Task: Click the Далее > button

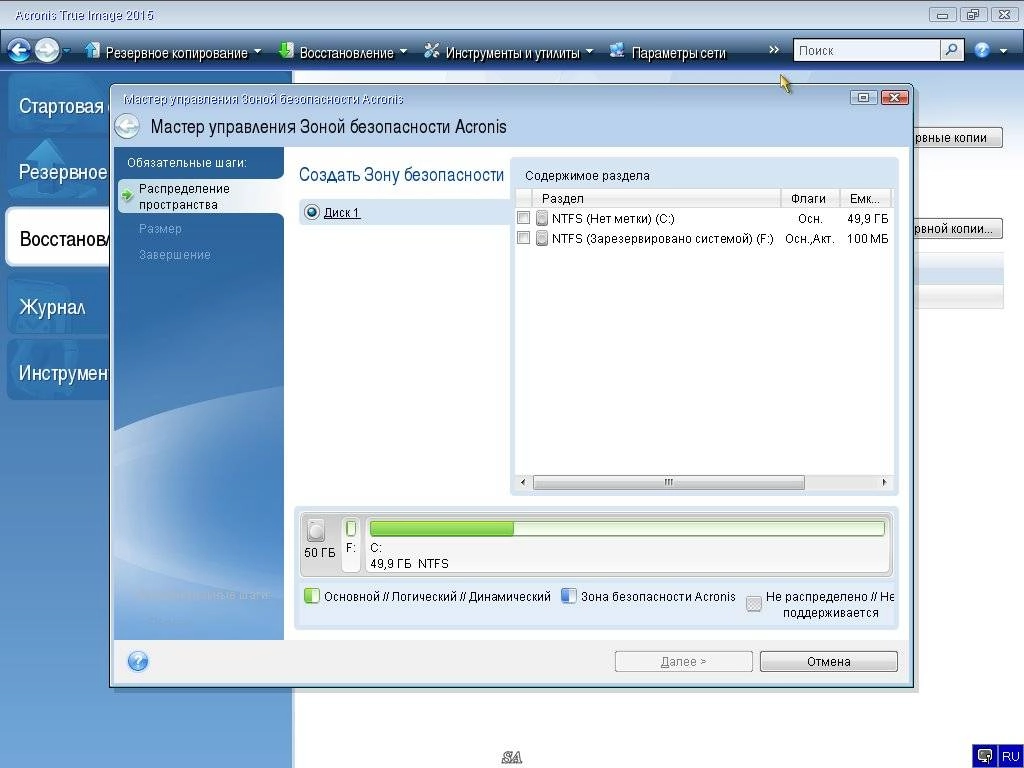Action: tap(683, 662)
